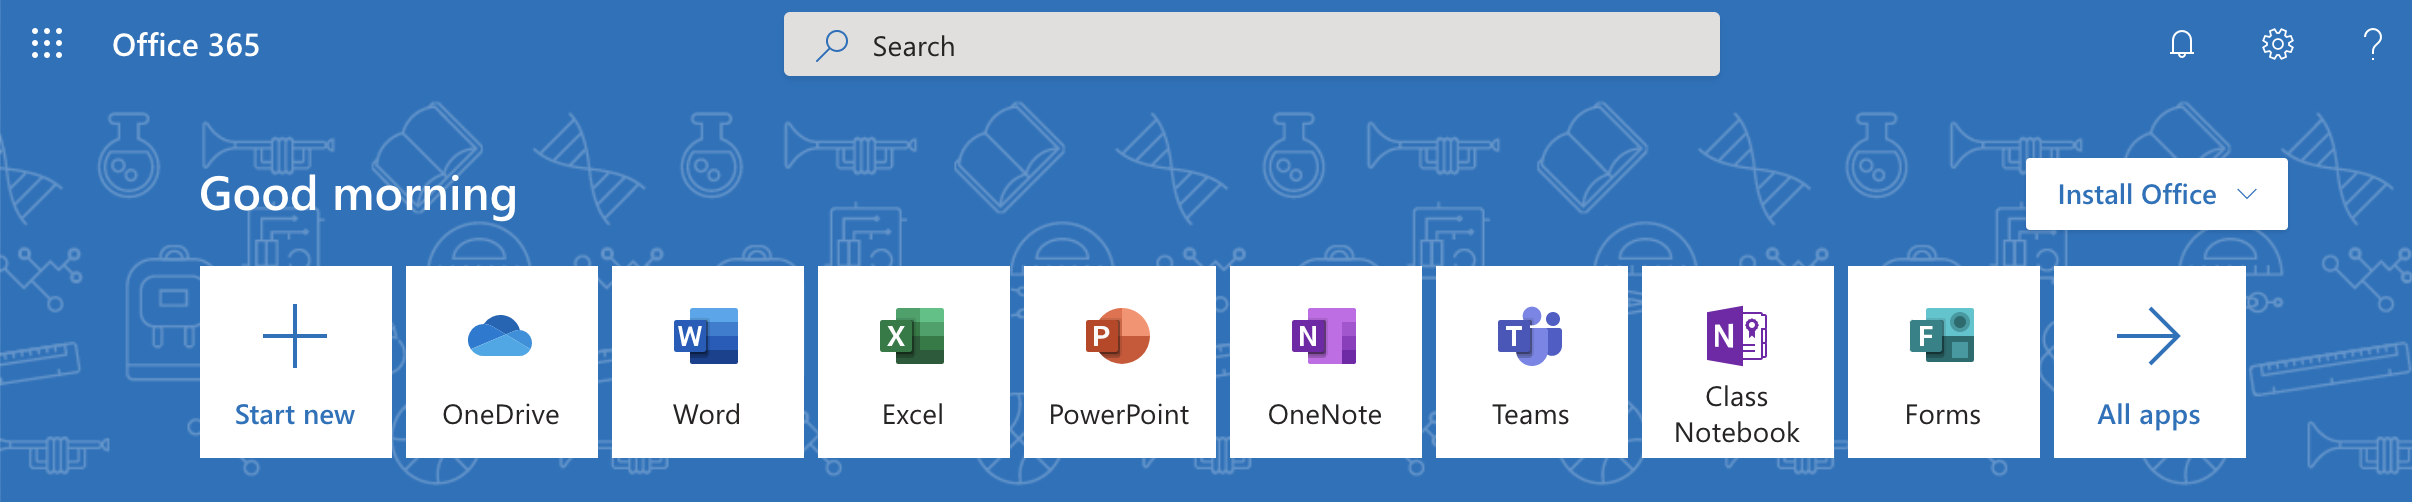Open the Forms app tile

pos(1943,361)
